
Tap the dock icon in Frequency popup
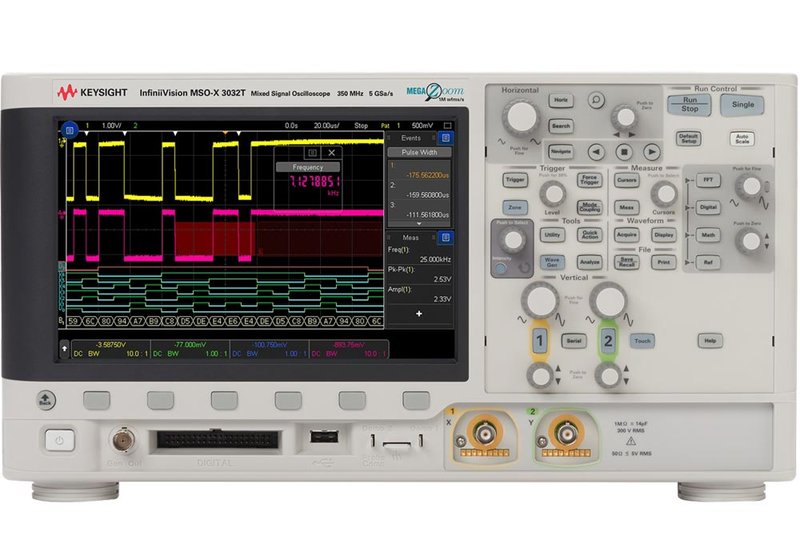tap(312, 152)
